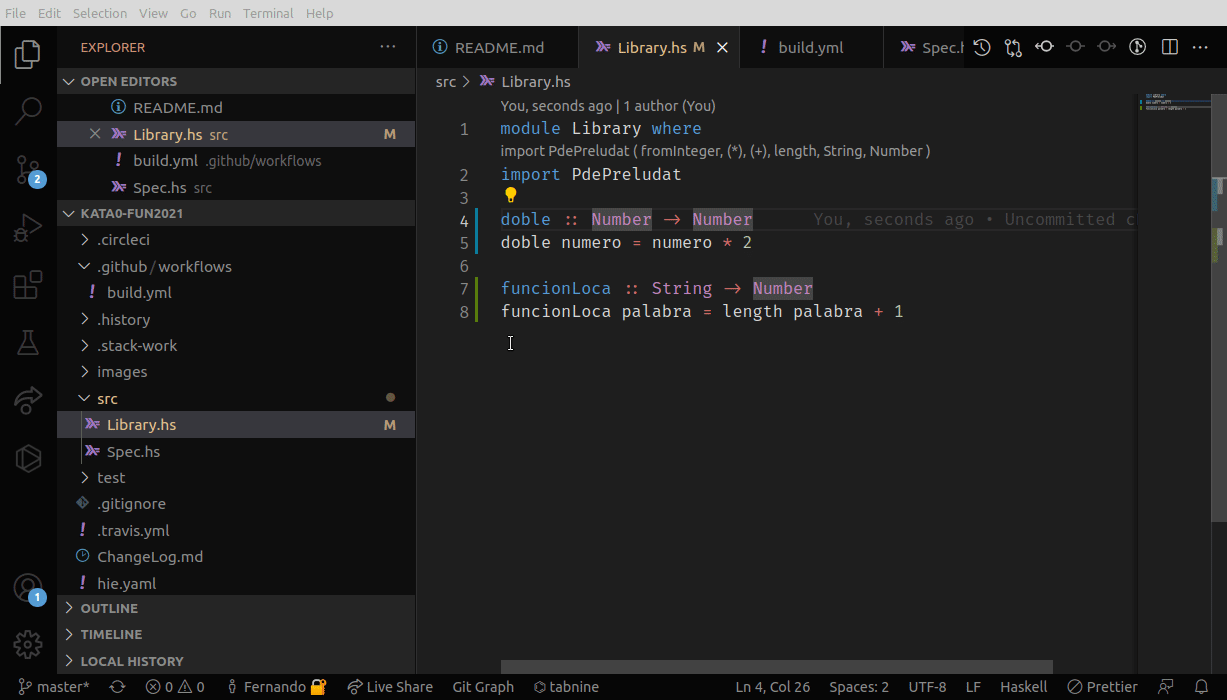Open the Manage gear menu

[x=28, y=645]
